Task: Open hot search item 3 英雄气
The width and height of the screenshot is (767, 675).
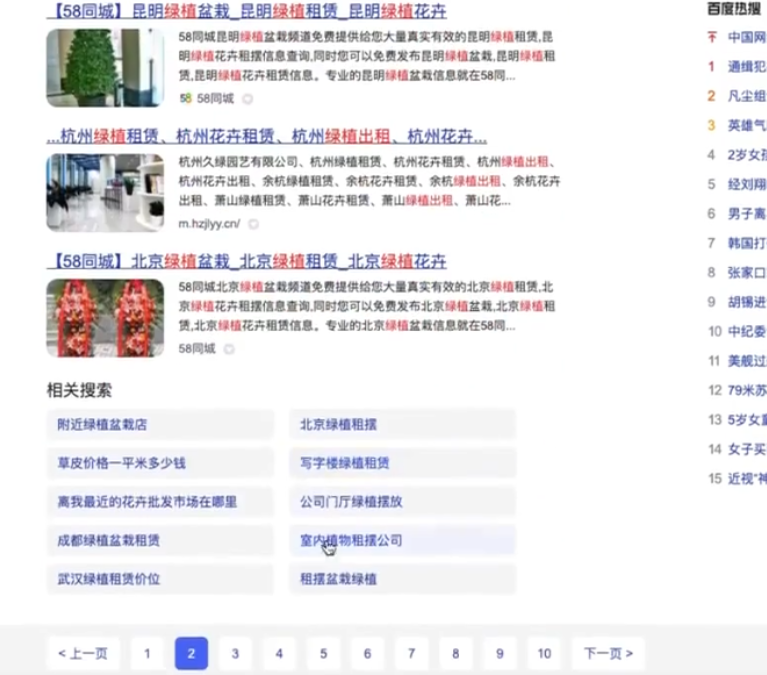Action: coord(747,125)
